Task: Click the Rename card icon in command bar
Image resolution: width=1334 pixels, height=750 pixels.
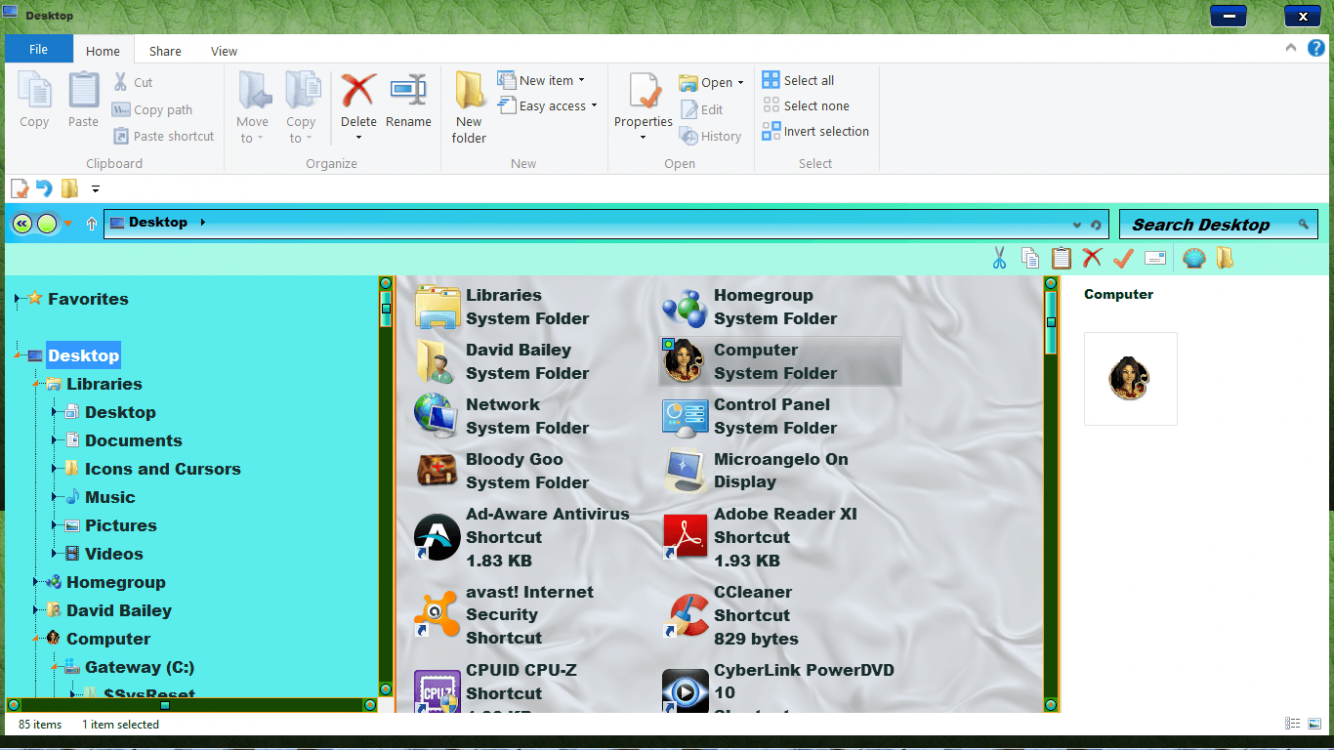Action: pyautogui.click(x=1155, y=259)
